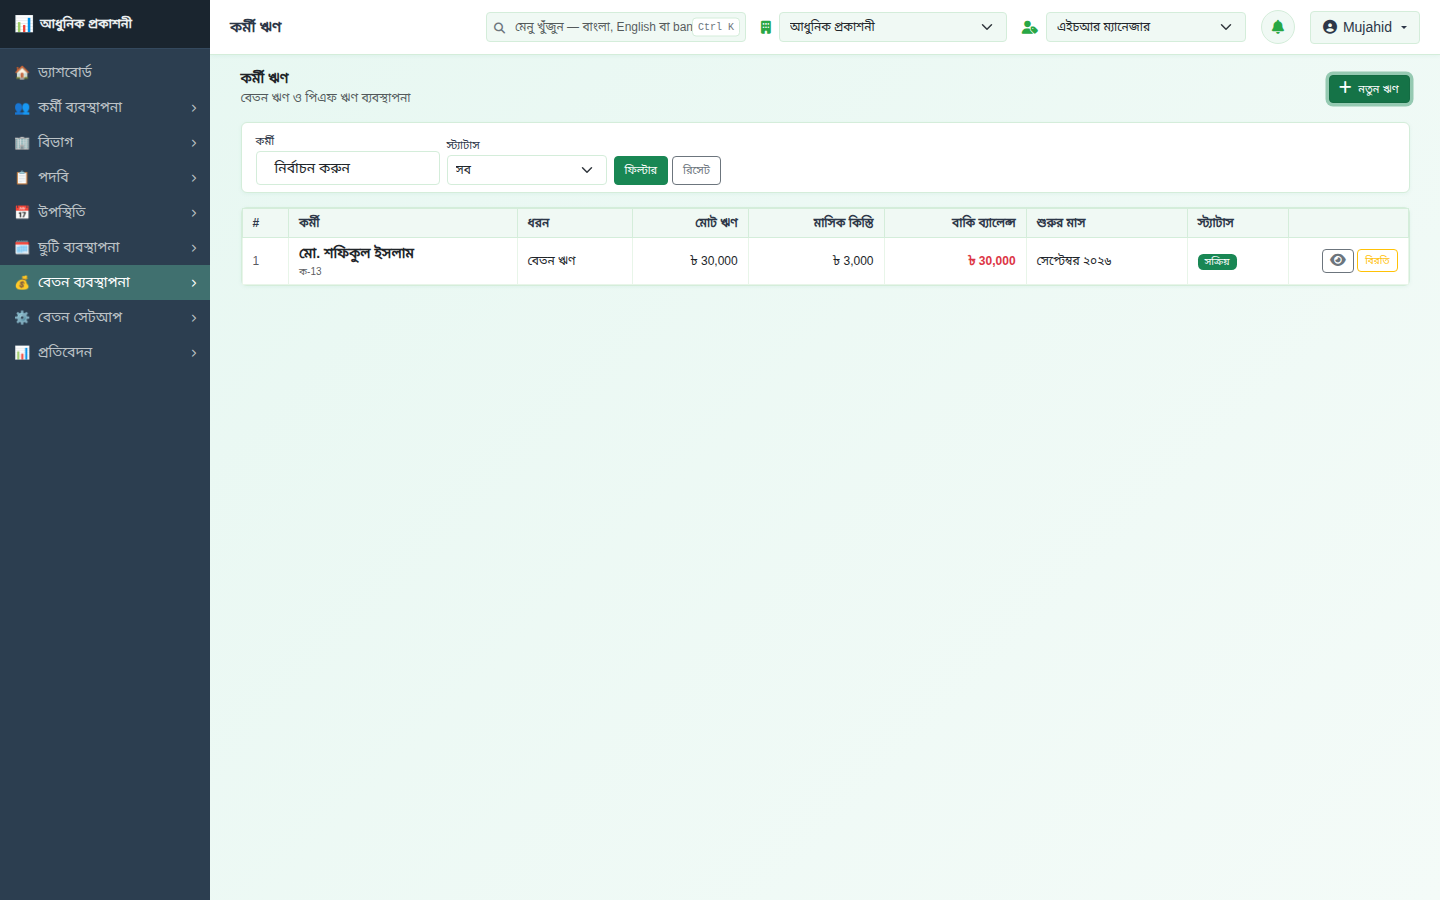The height and width of the screenshot is (900, 1440).
Task: Click the প্রতিবেদন chart icon
Action: point(22,353)
